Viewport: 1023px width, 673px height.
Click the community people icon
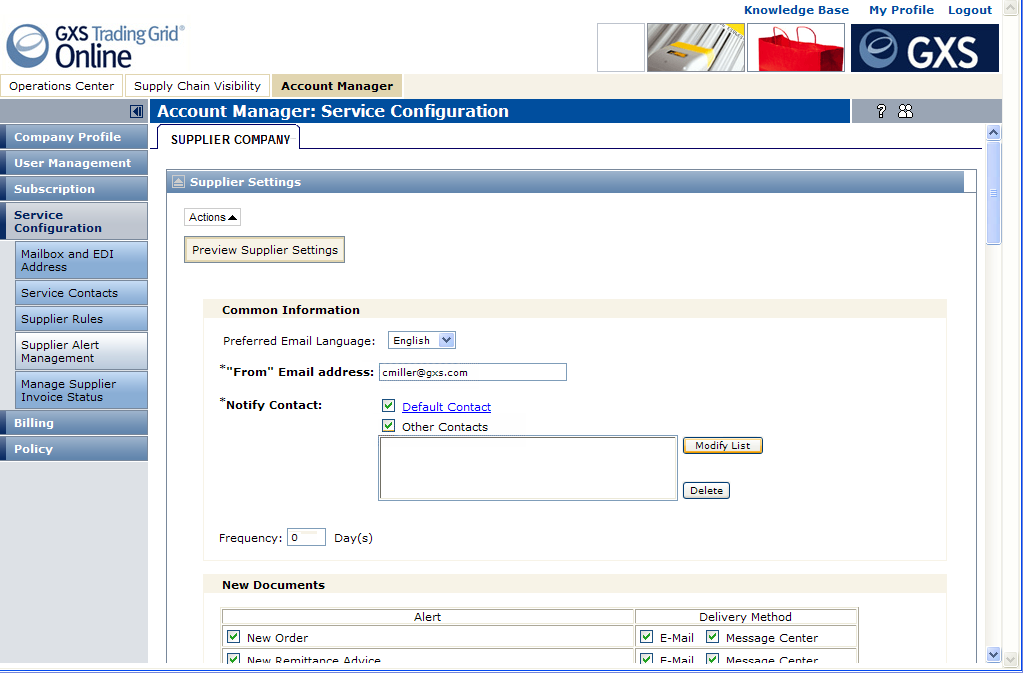point(906,111)
